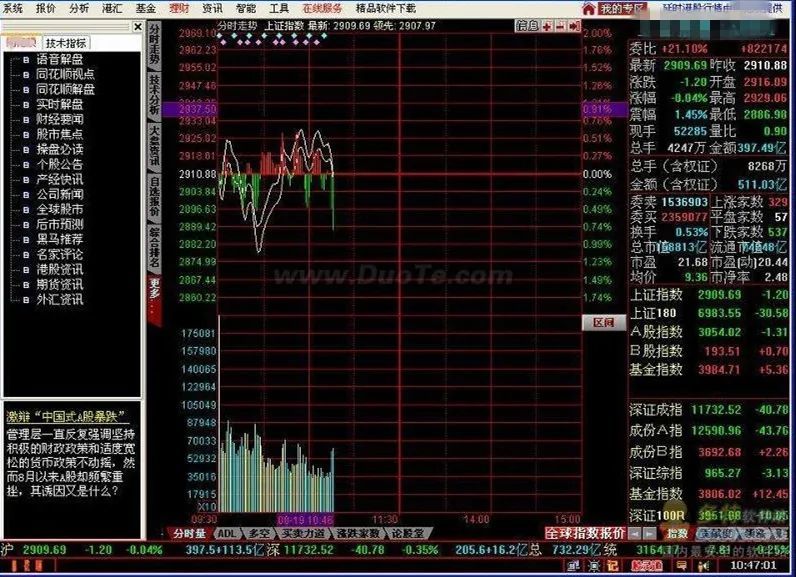Open the 操盘必读 tree item
796x577 pixels.
[59, 149]
